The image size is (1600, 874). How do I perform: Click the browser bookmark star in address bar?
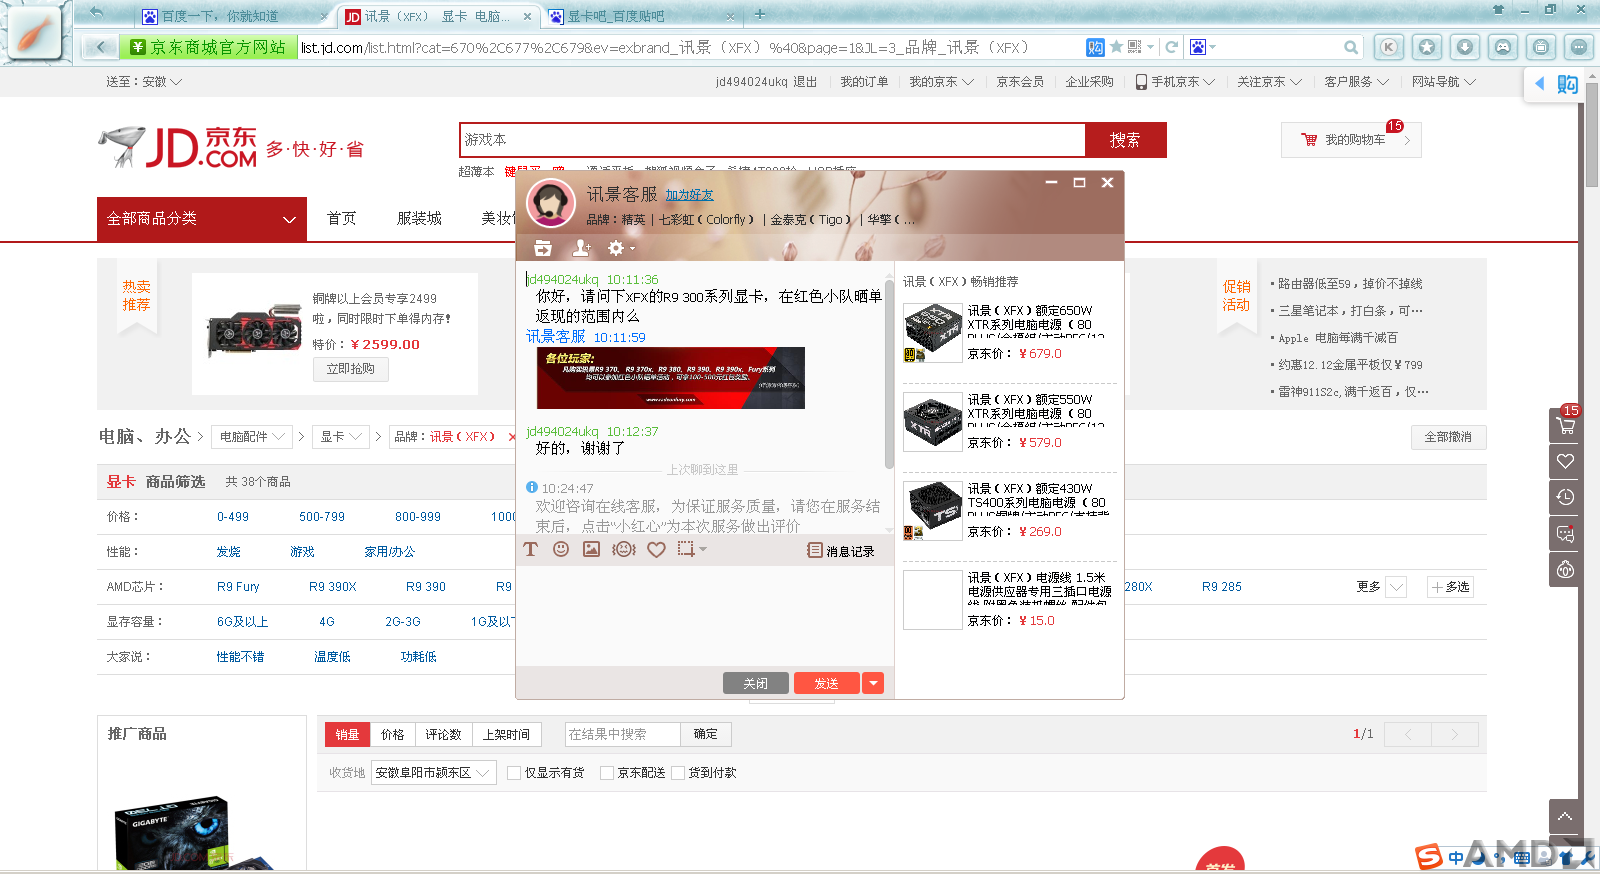point(1116,47)
